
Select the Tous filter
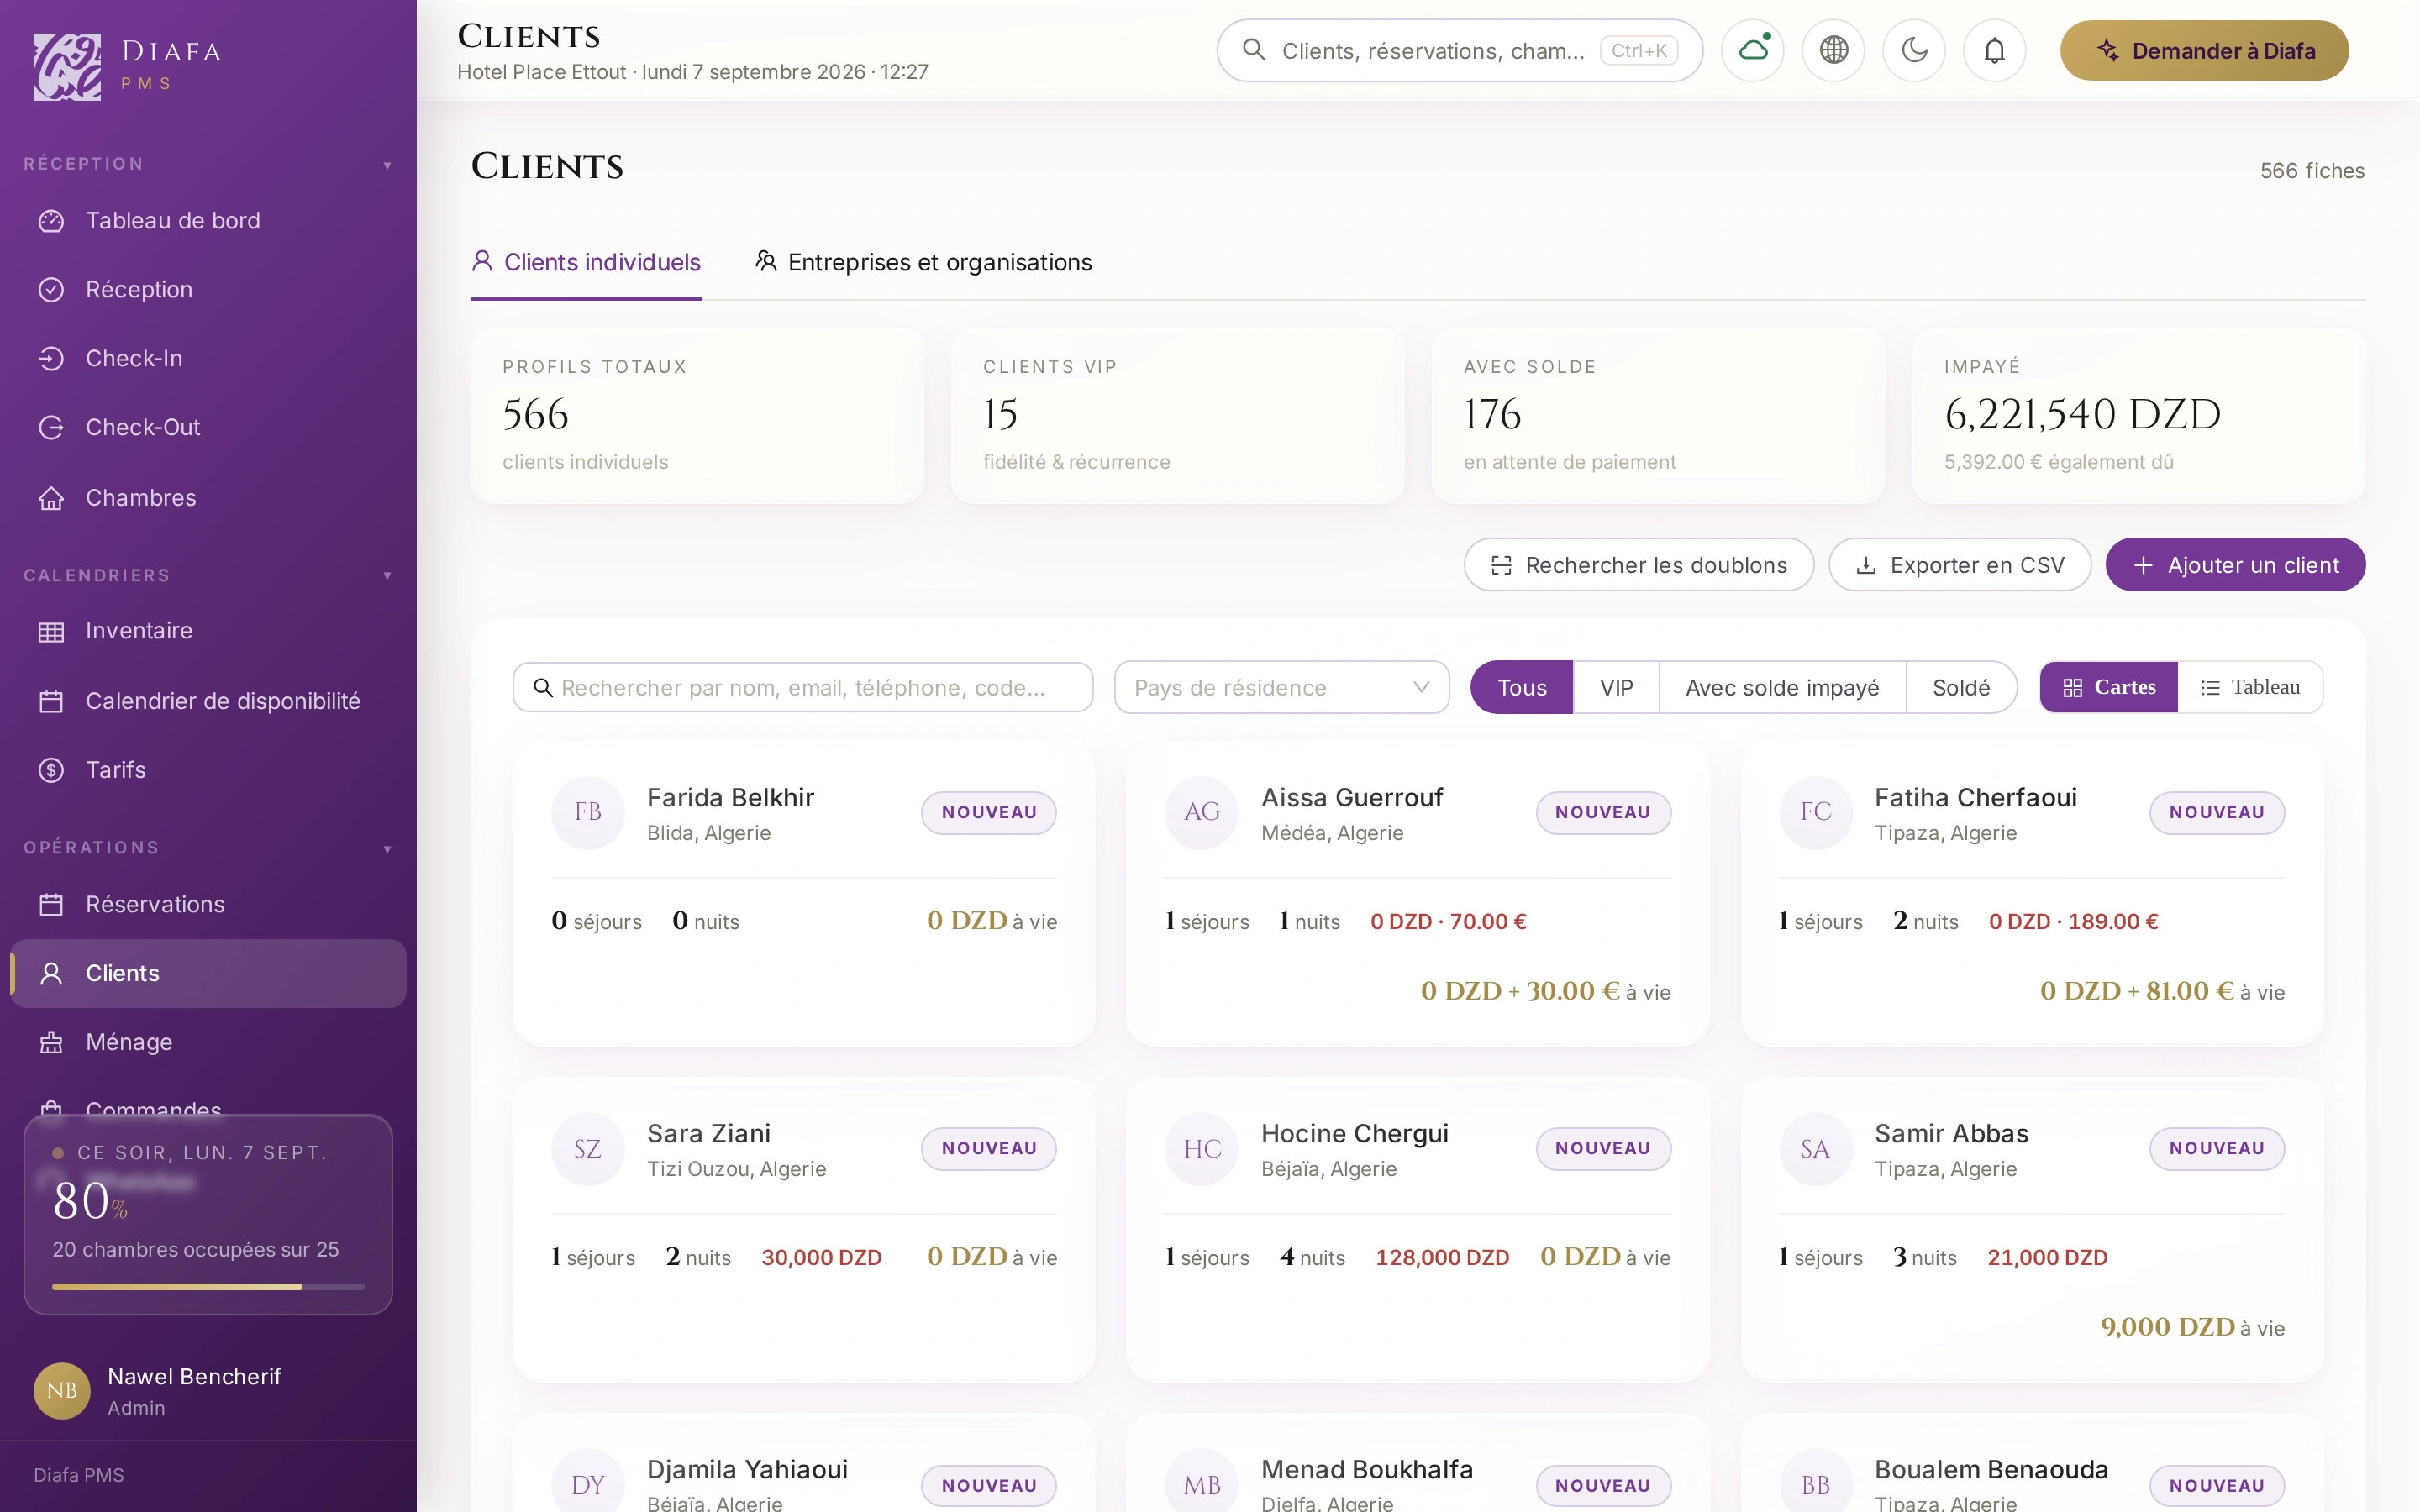tap(1521, 687)
